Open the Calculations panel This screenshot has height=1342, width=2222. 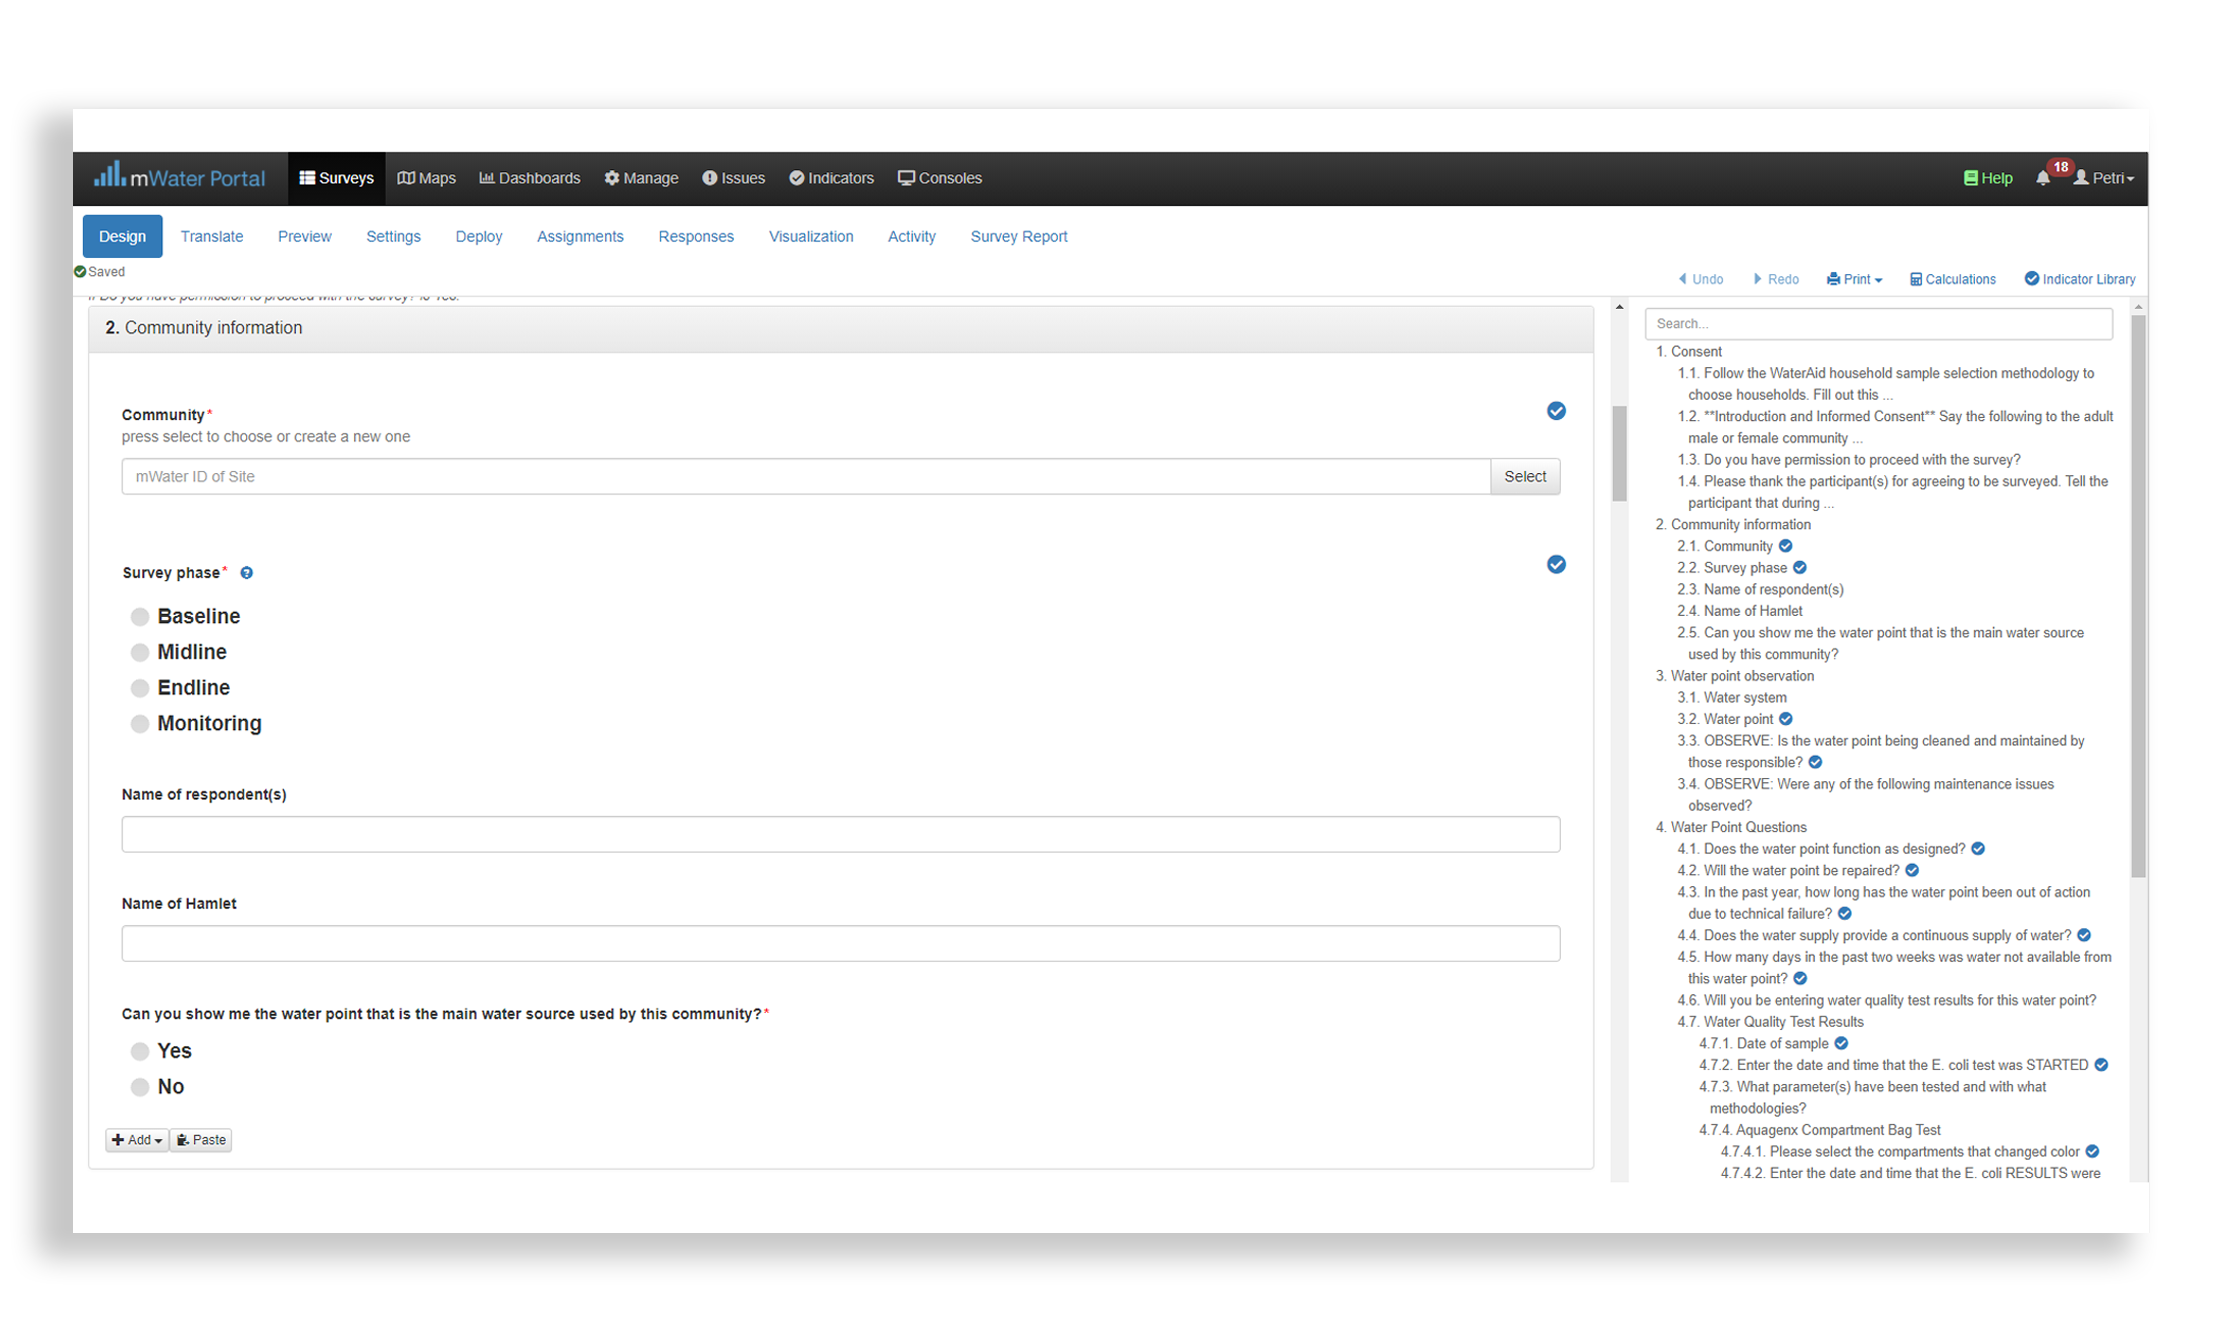pos(1952,279)
